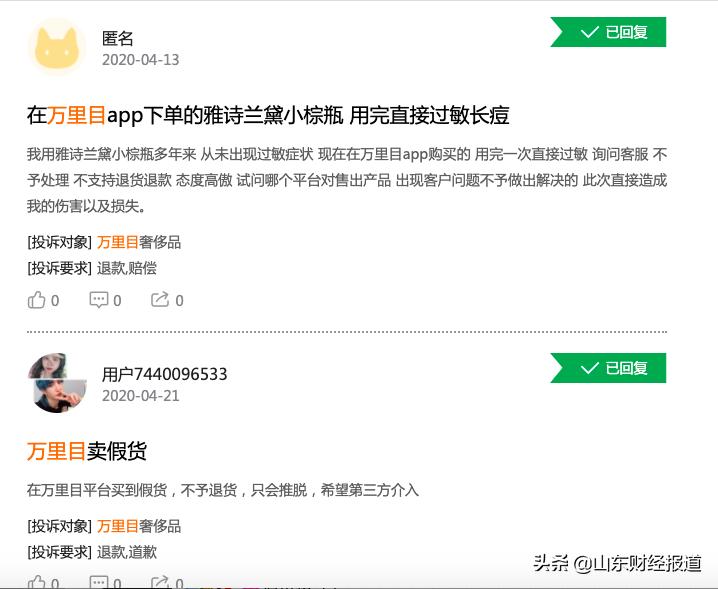The width and height of the screenshot is (718, 589).
Task: Click the 已回复 badge on anonymous complaint
Action: [608, 32]
